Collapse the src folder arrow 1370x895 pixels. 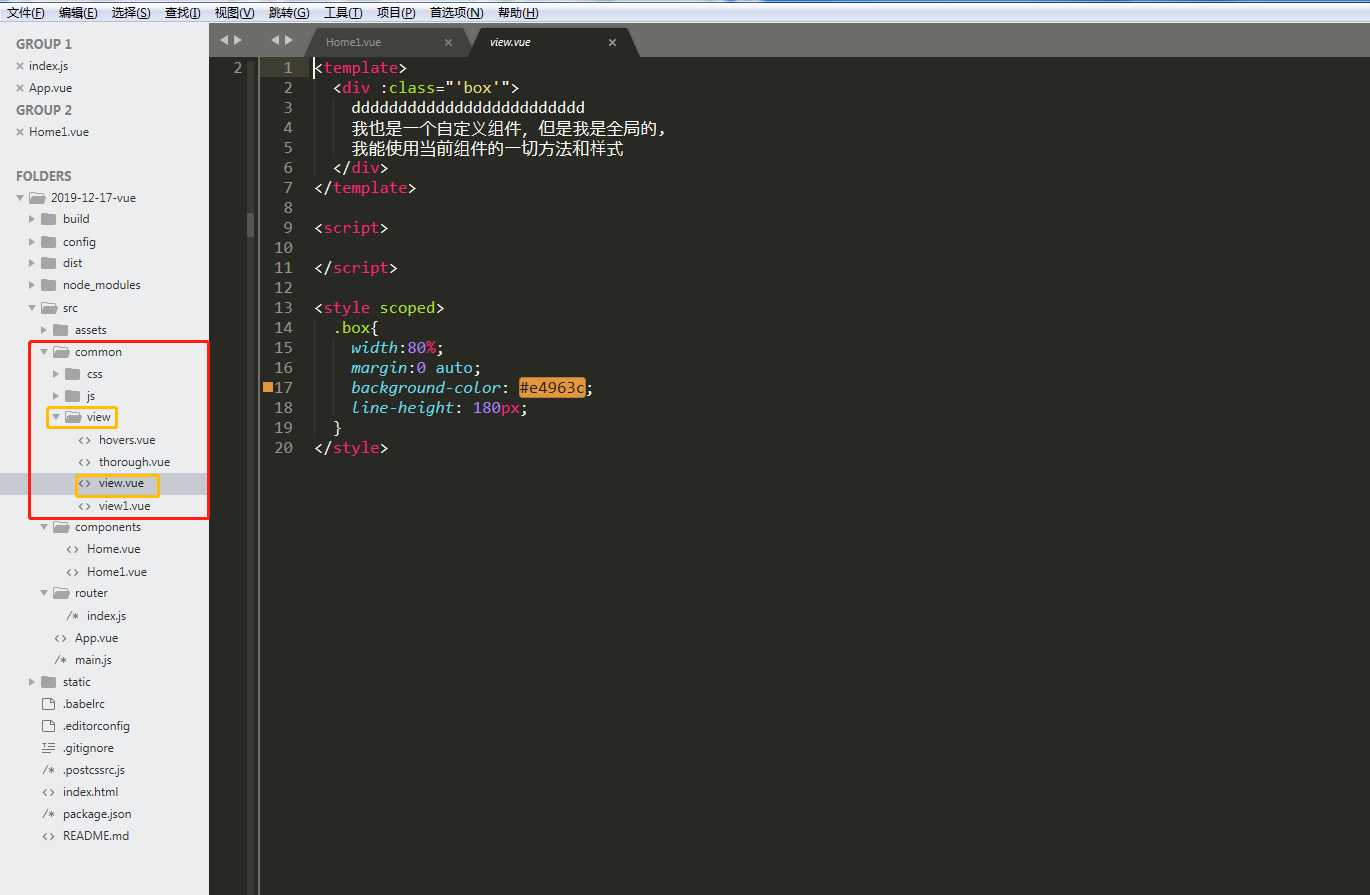(32, 308)
